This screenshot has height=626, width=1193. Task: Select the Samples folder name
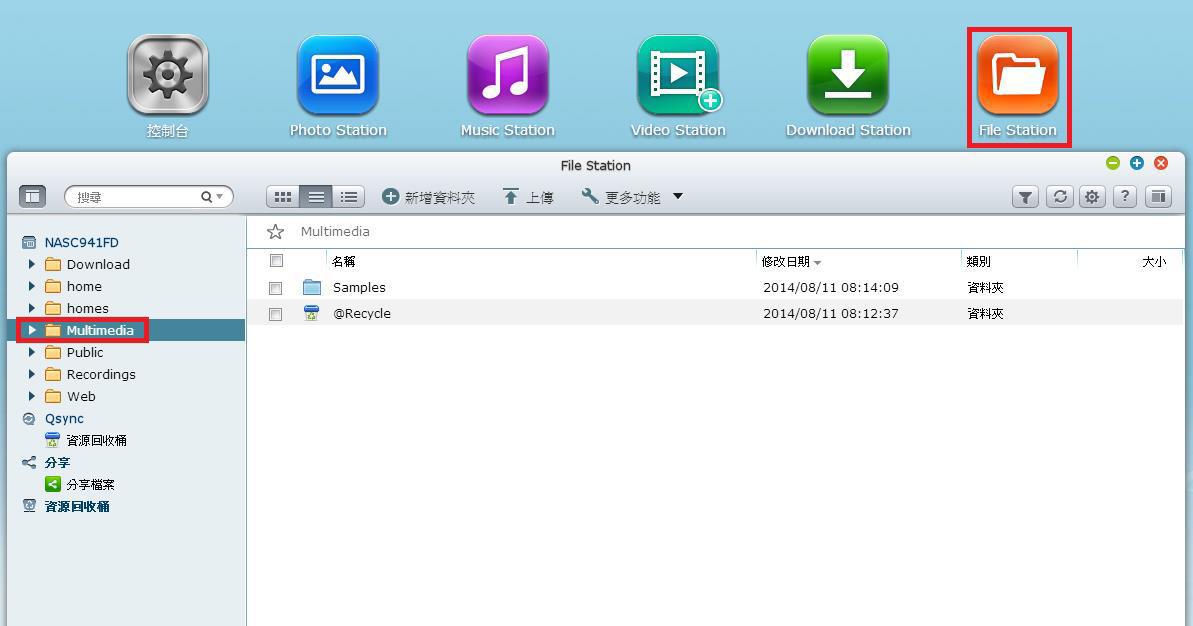pos(359,288)
